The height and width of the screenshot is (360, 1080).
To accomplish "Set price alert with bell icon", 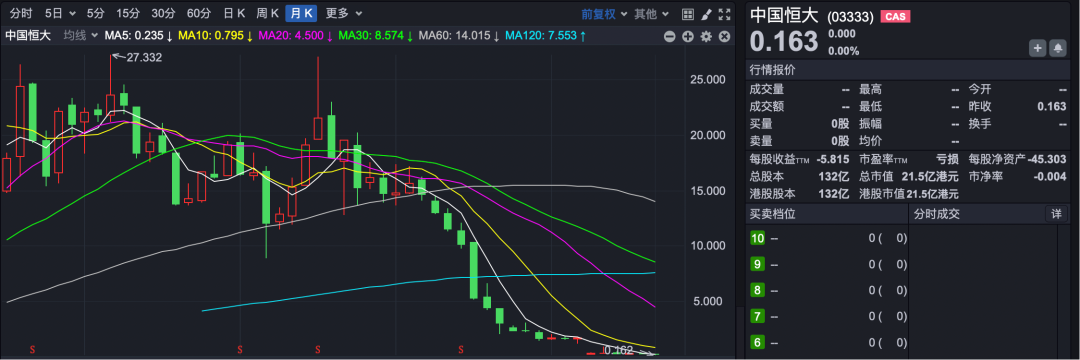I will [x=1057, y=47].
